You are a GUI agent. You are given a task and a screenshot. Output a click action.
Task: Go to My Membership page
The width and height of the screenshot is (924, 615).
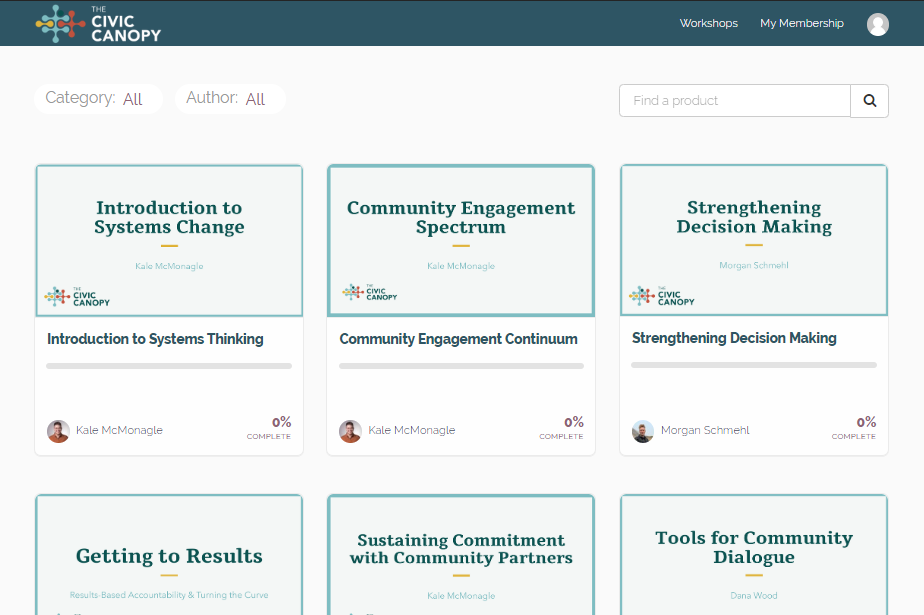click(801, 23)
